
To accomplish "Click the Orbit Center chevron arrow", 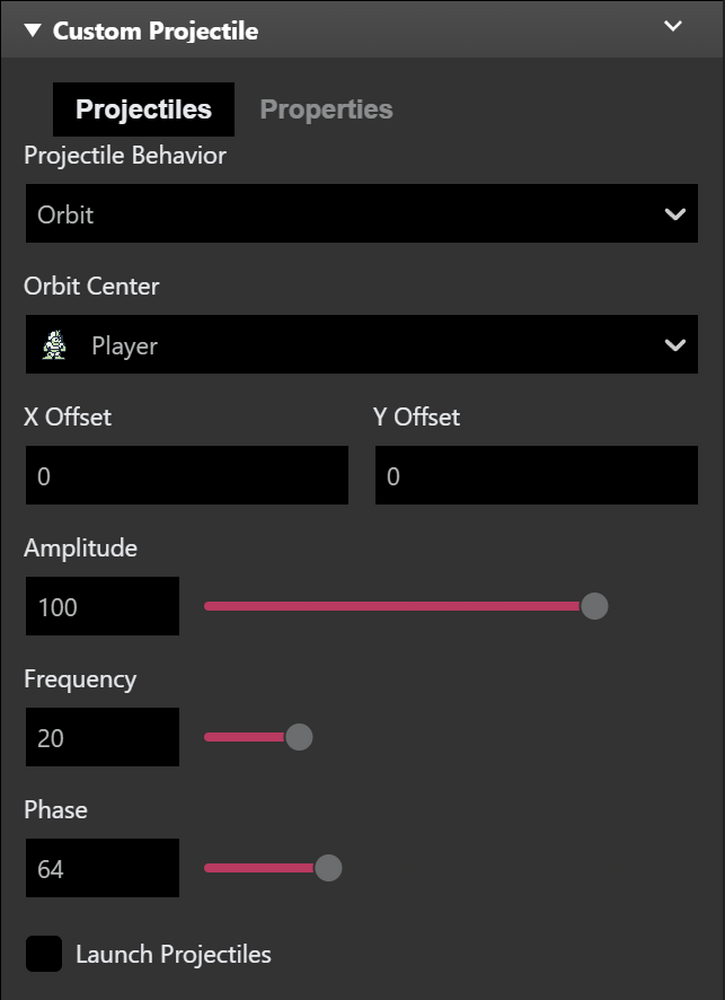I will point(677,344).
